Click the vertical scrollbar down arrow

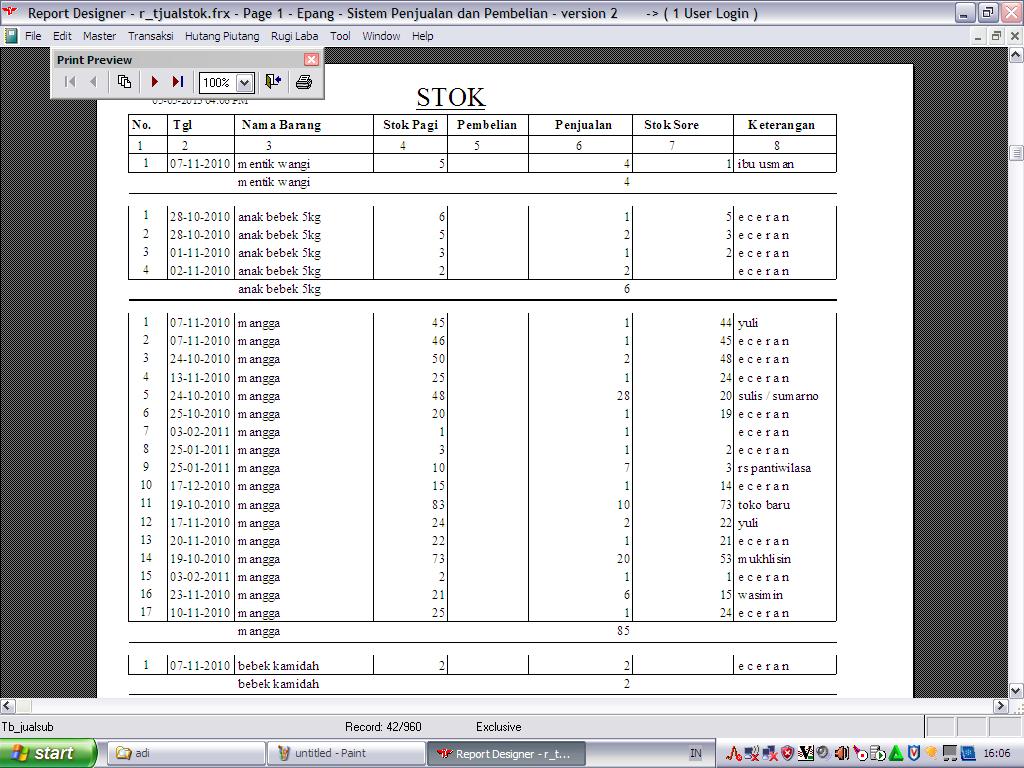click(1016, 690)
